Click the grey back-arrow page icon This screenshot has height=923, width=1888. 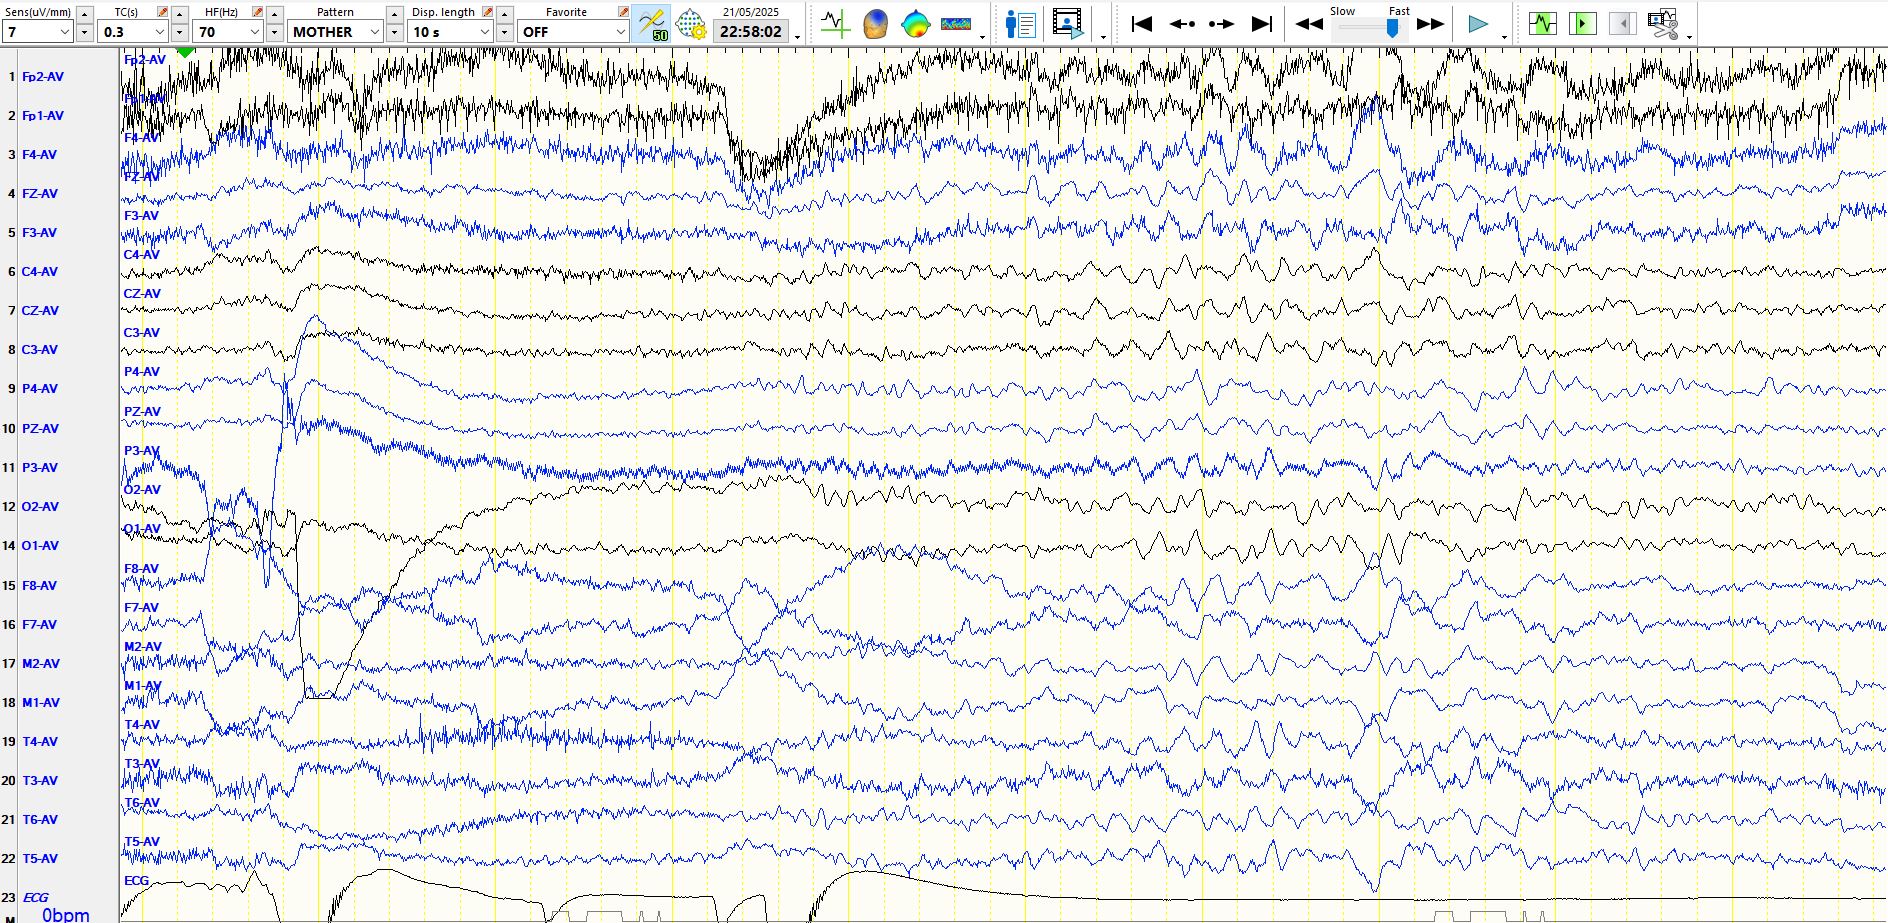pos(1623,23)
